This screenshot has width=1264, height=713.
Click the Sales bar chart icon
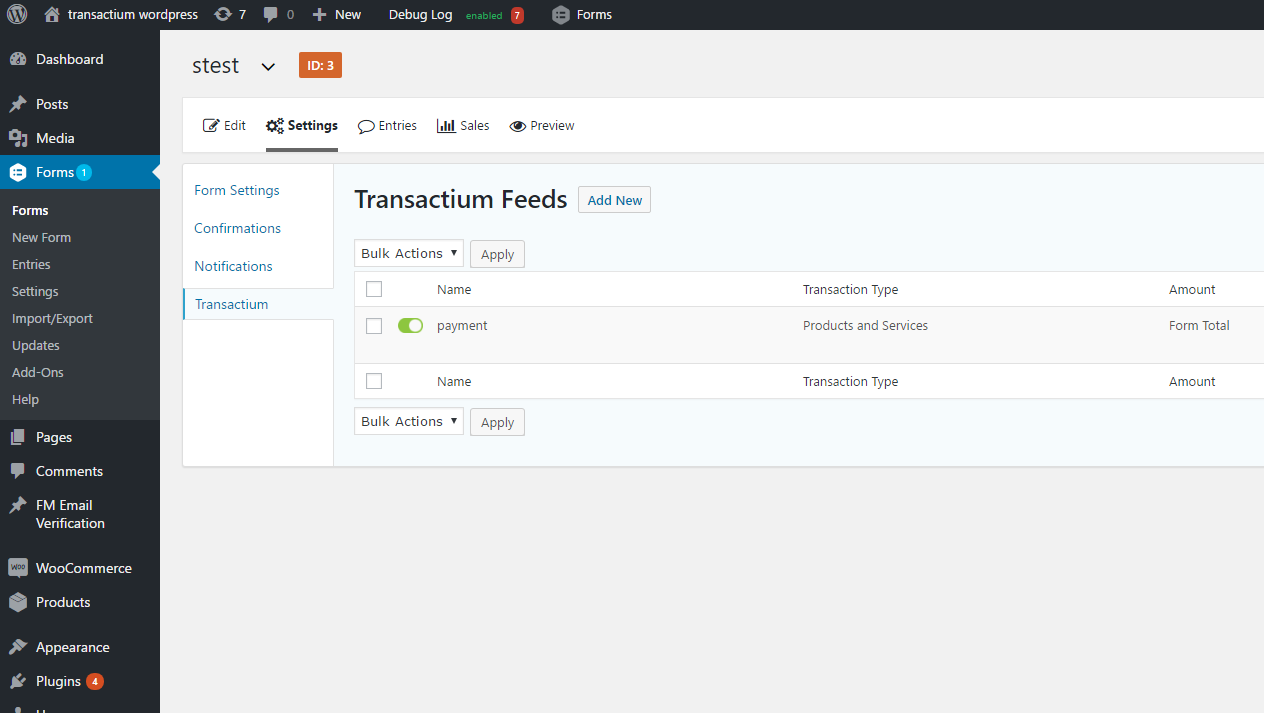(x=446, y=125)
